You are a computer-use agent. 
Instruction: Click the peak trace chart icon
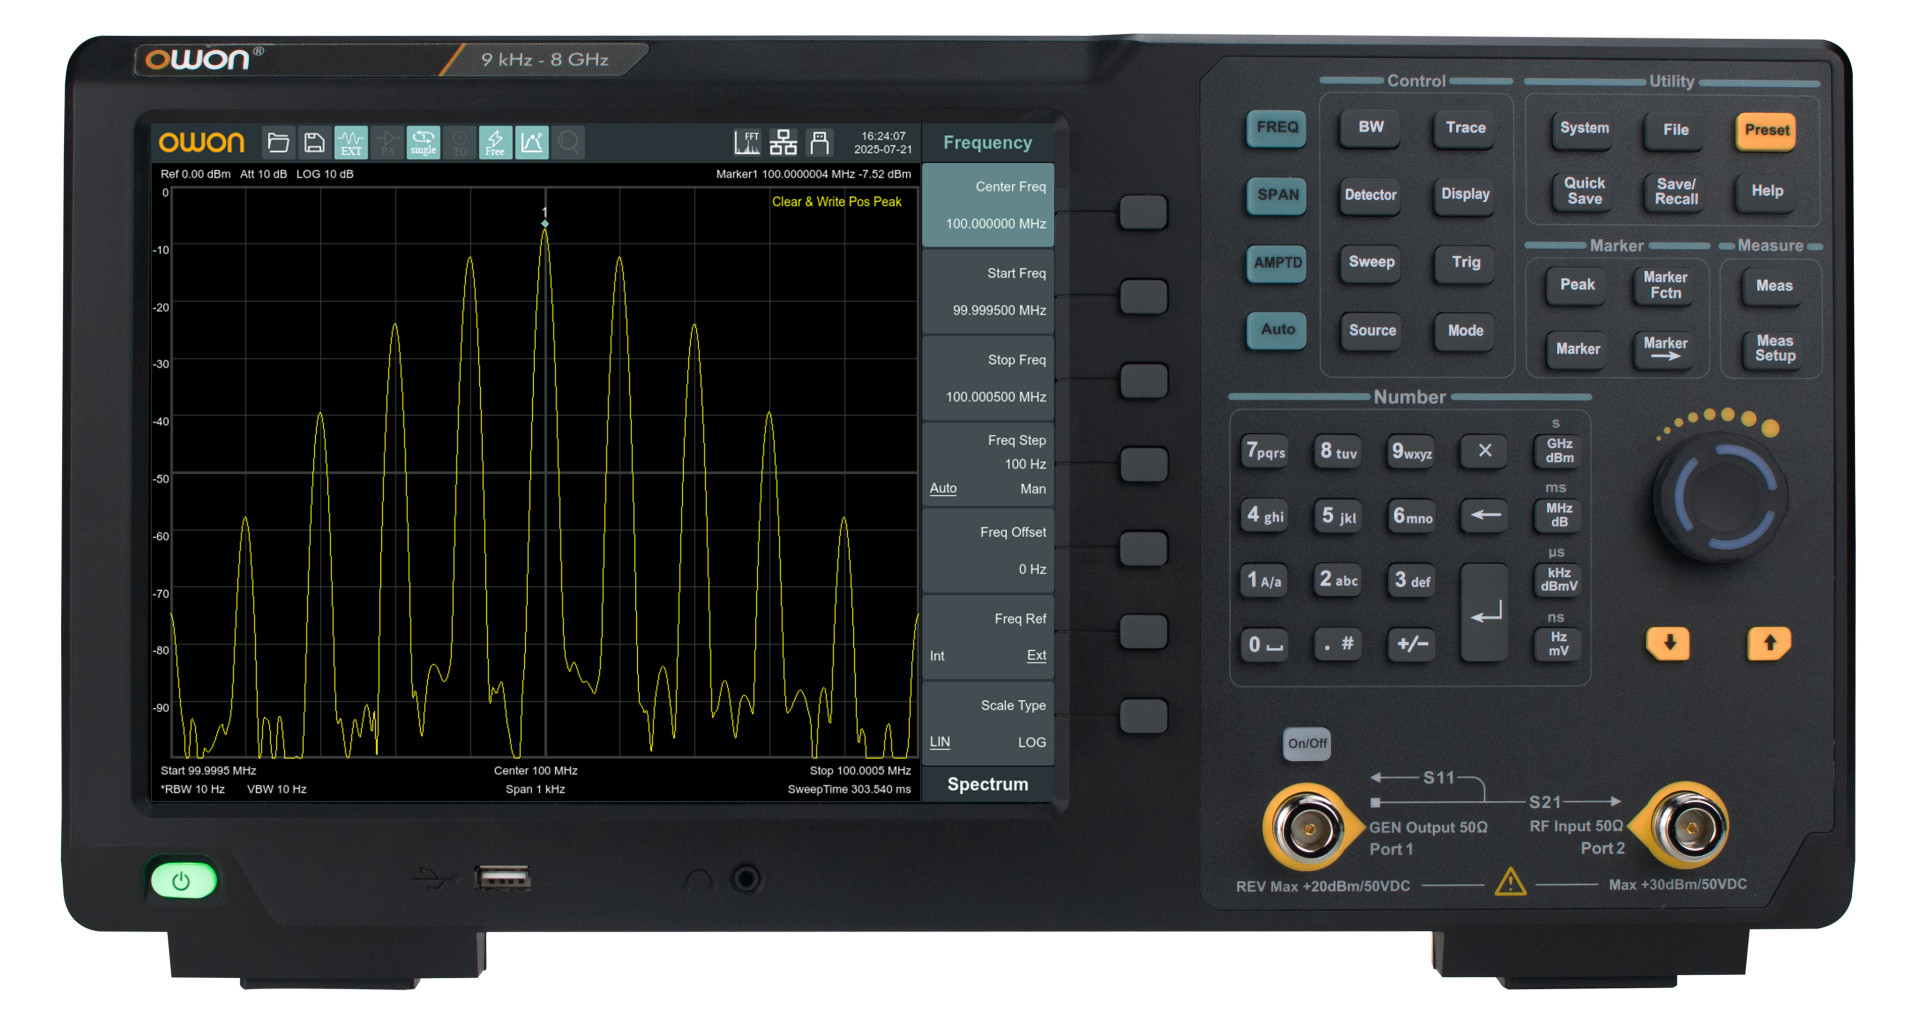531,143
